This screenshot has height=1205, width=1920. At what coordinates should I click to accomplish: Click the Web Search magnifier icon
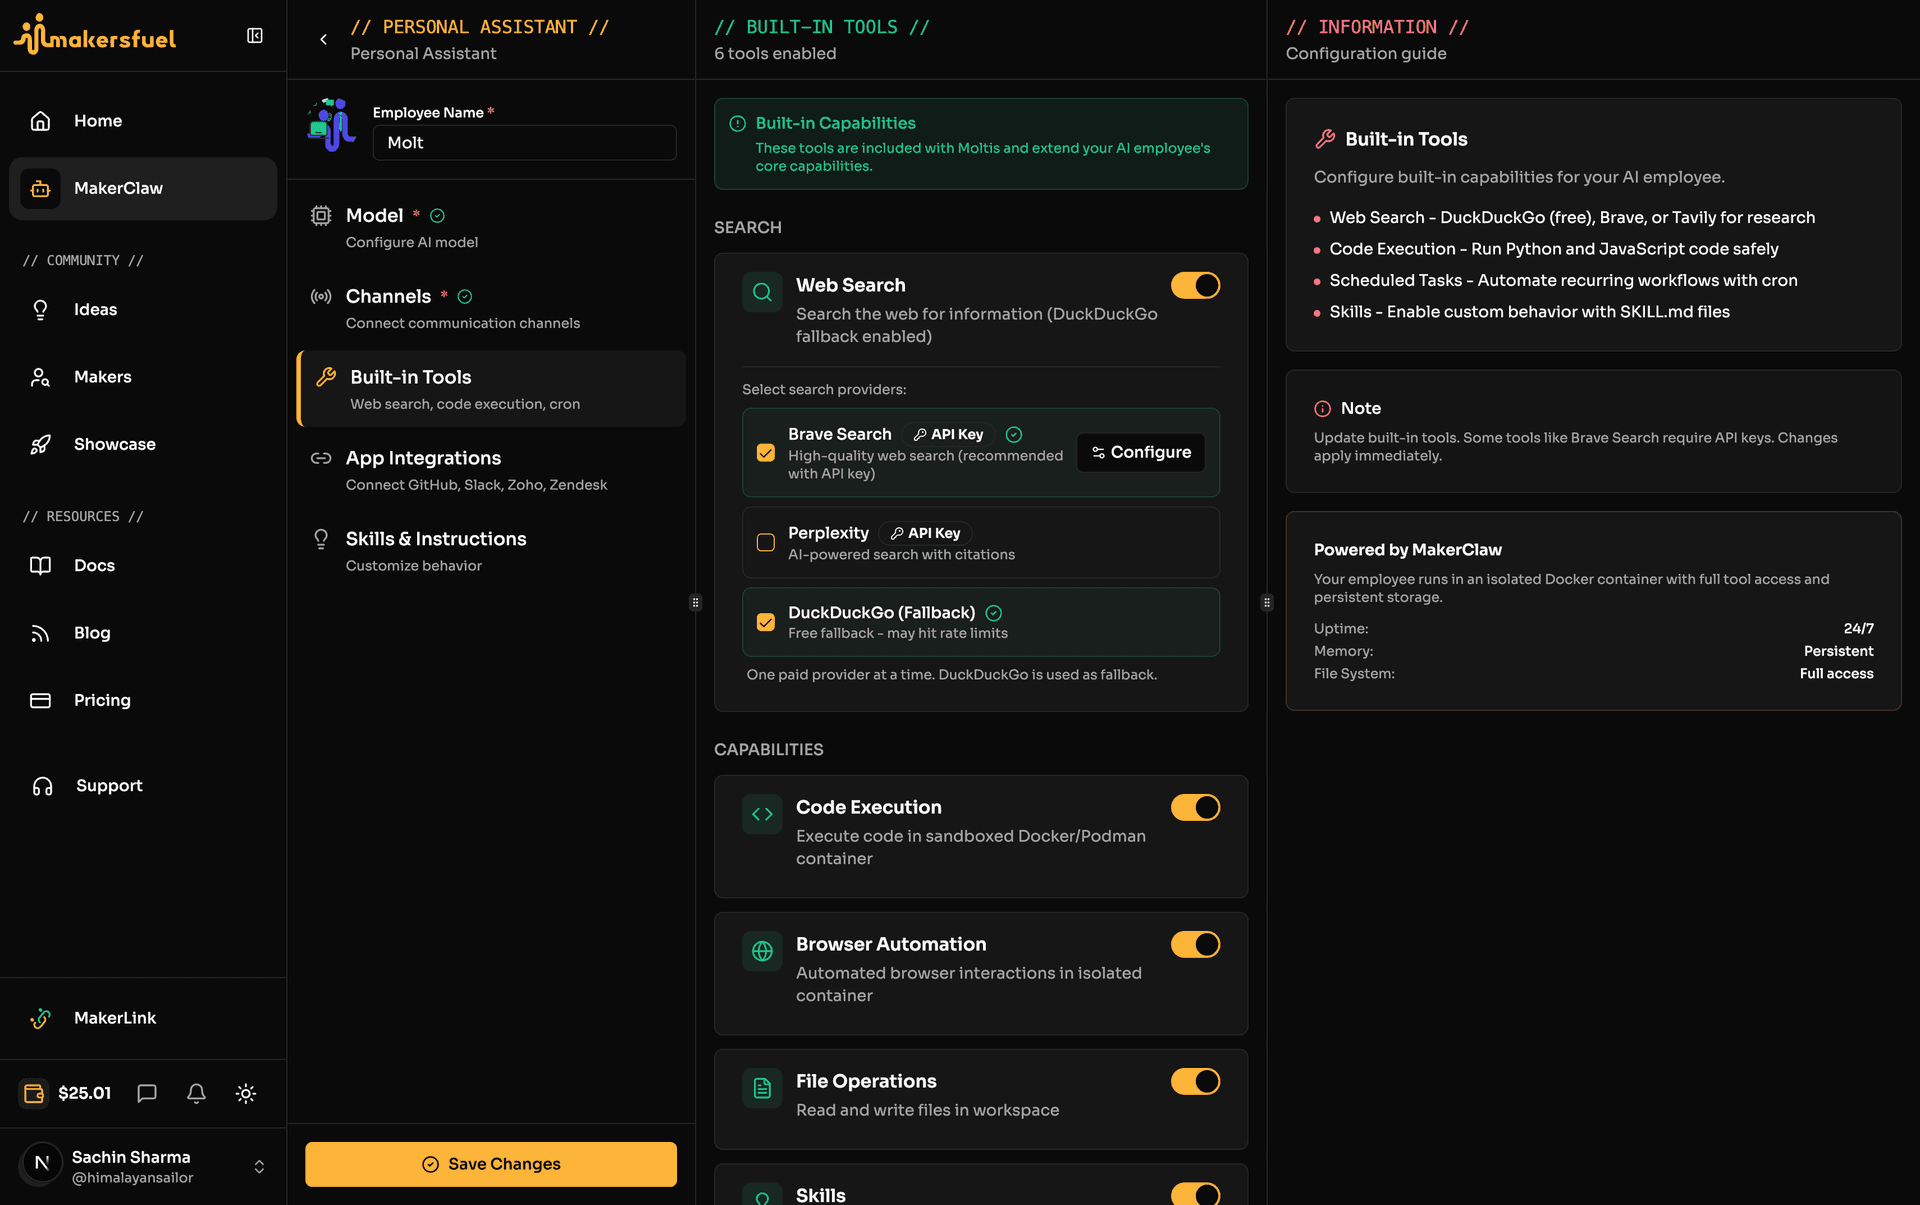(762, 292)
